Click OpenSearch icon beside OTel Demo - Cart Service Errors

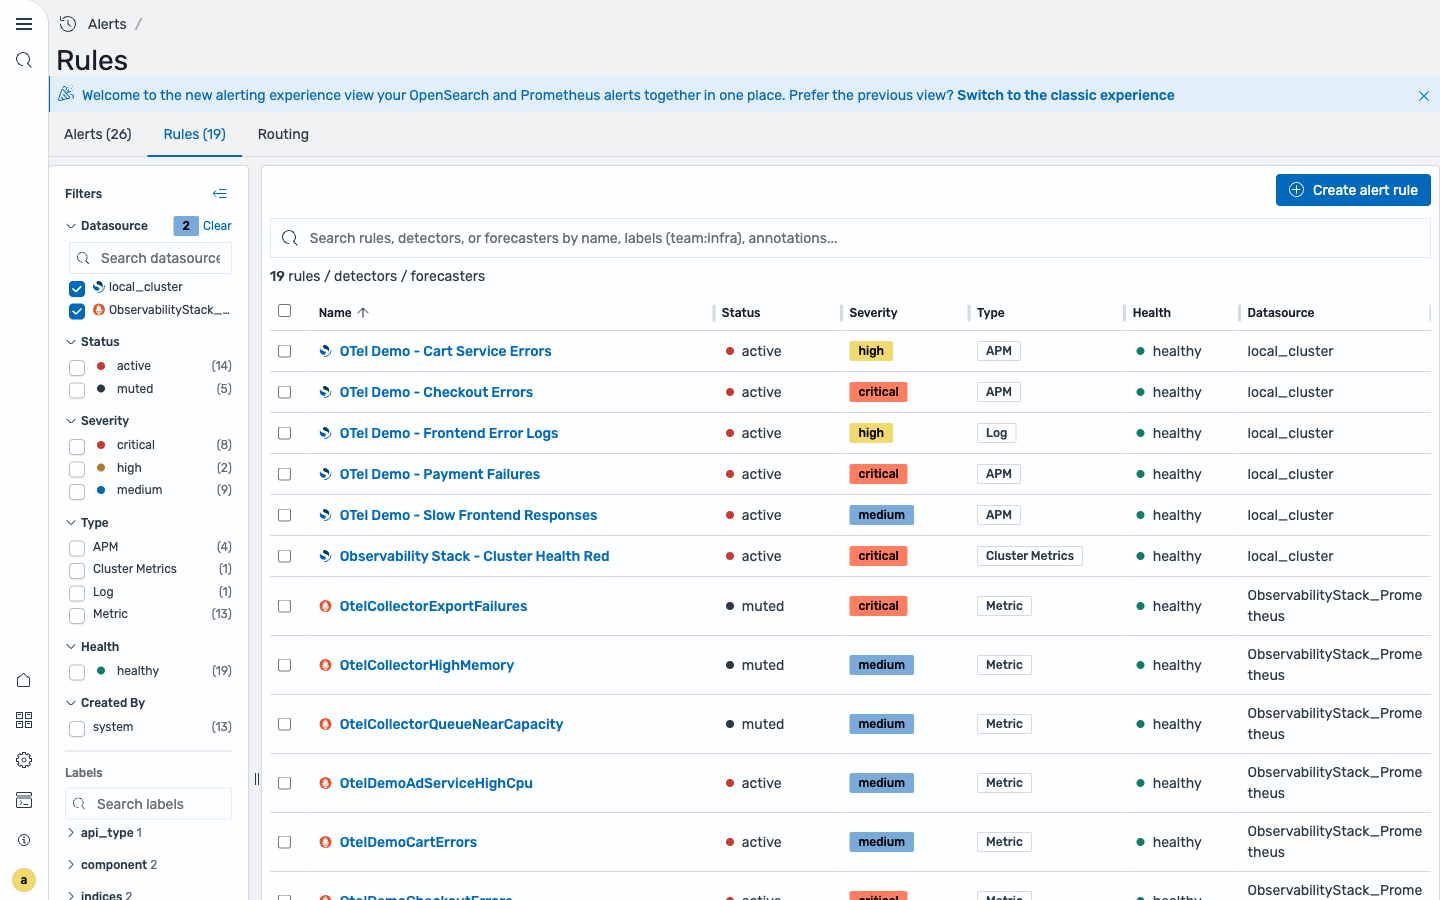[x=325, y=351]
